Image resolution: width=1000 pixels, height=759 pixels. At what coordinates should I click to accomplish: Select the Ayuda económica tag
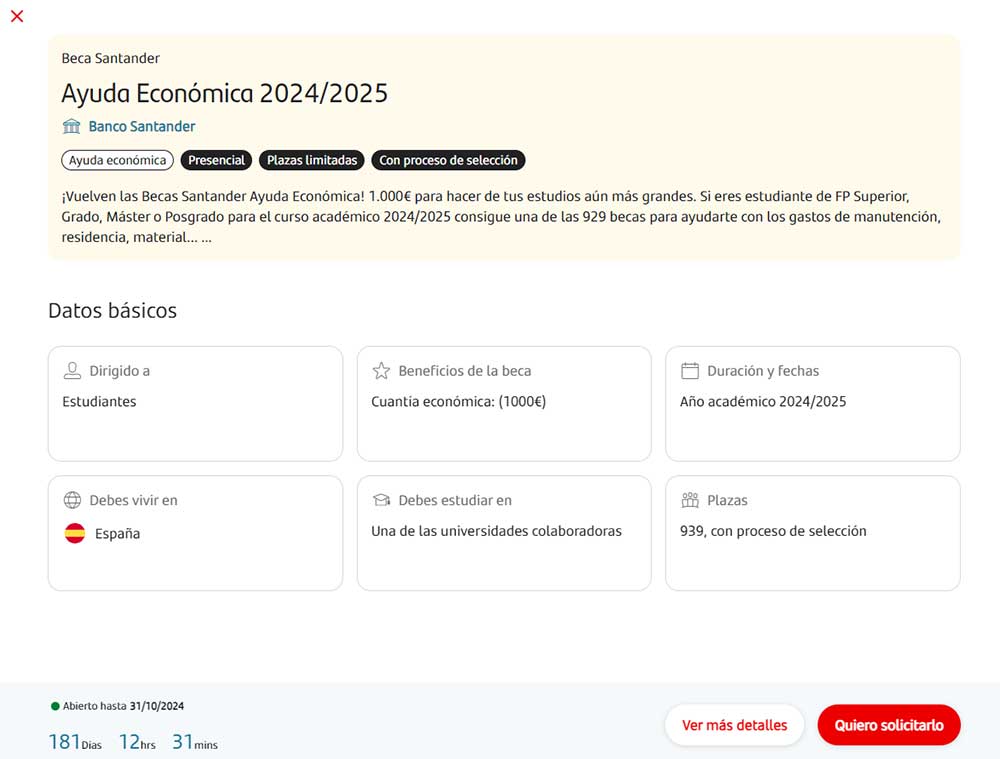tap(117, 160)
